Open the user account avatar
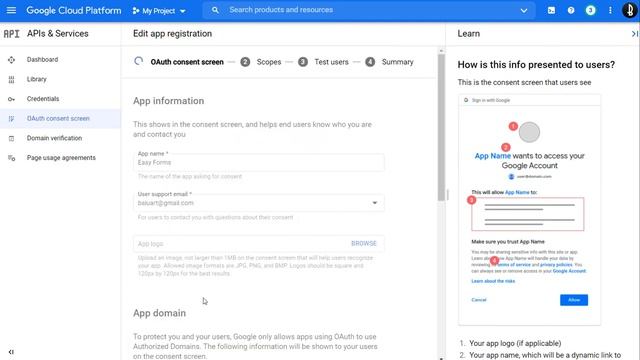640x360 pixels. pos(630,10)
